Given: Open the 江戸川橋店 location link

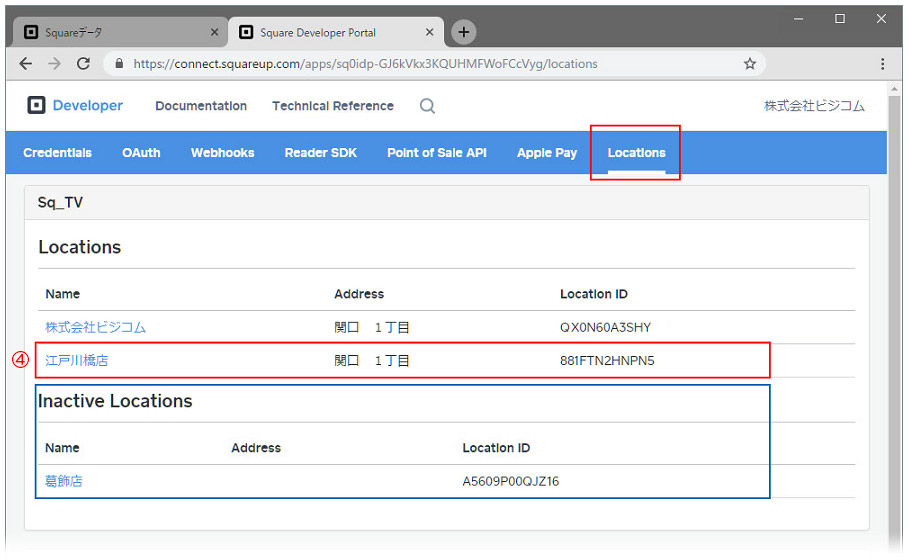Looking at the screenshot, I should coord(76,360).
